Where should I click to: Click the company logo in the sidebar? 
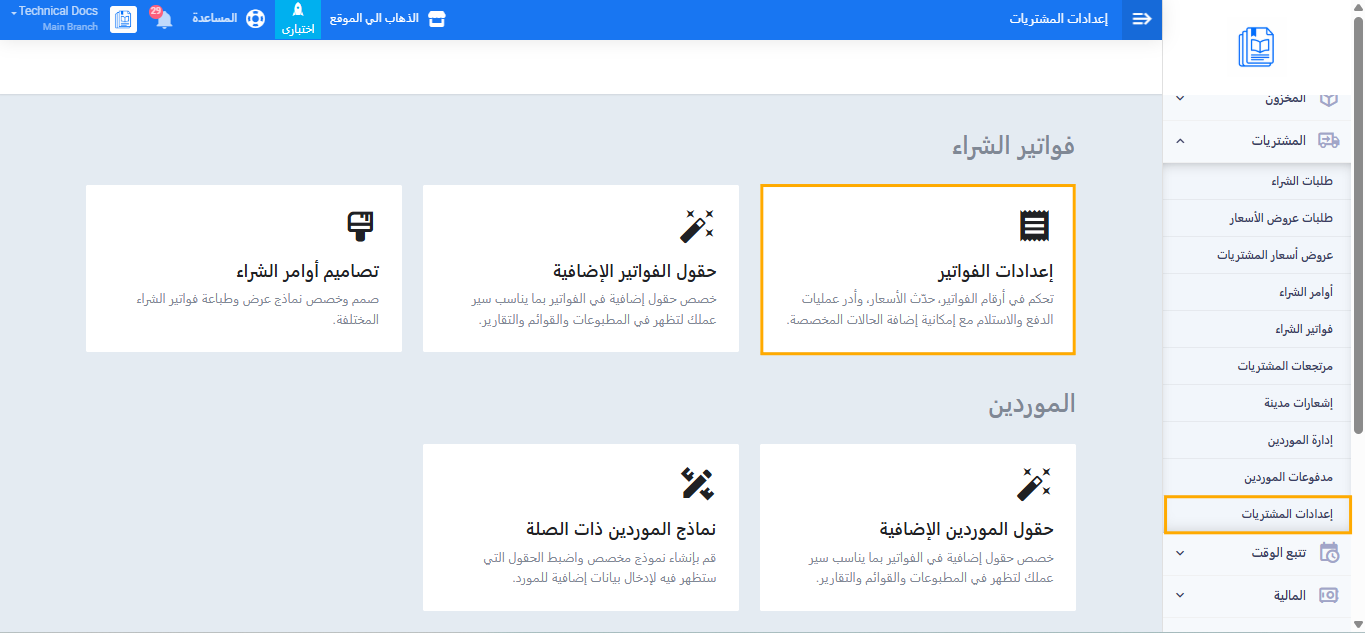1255,47
